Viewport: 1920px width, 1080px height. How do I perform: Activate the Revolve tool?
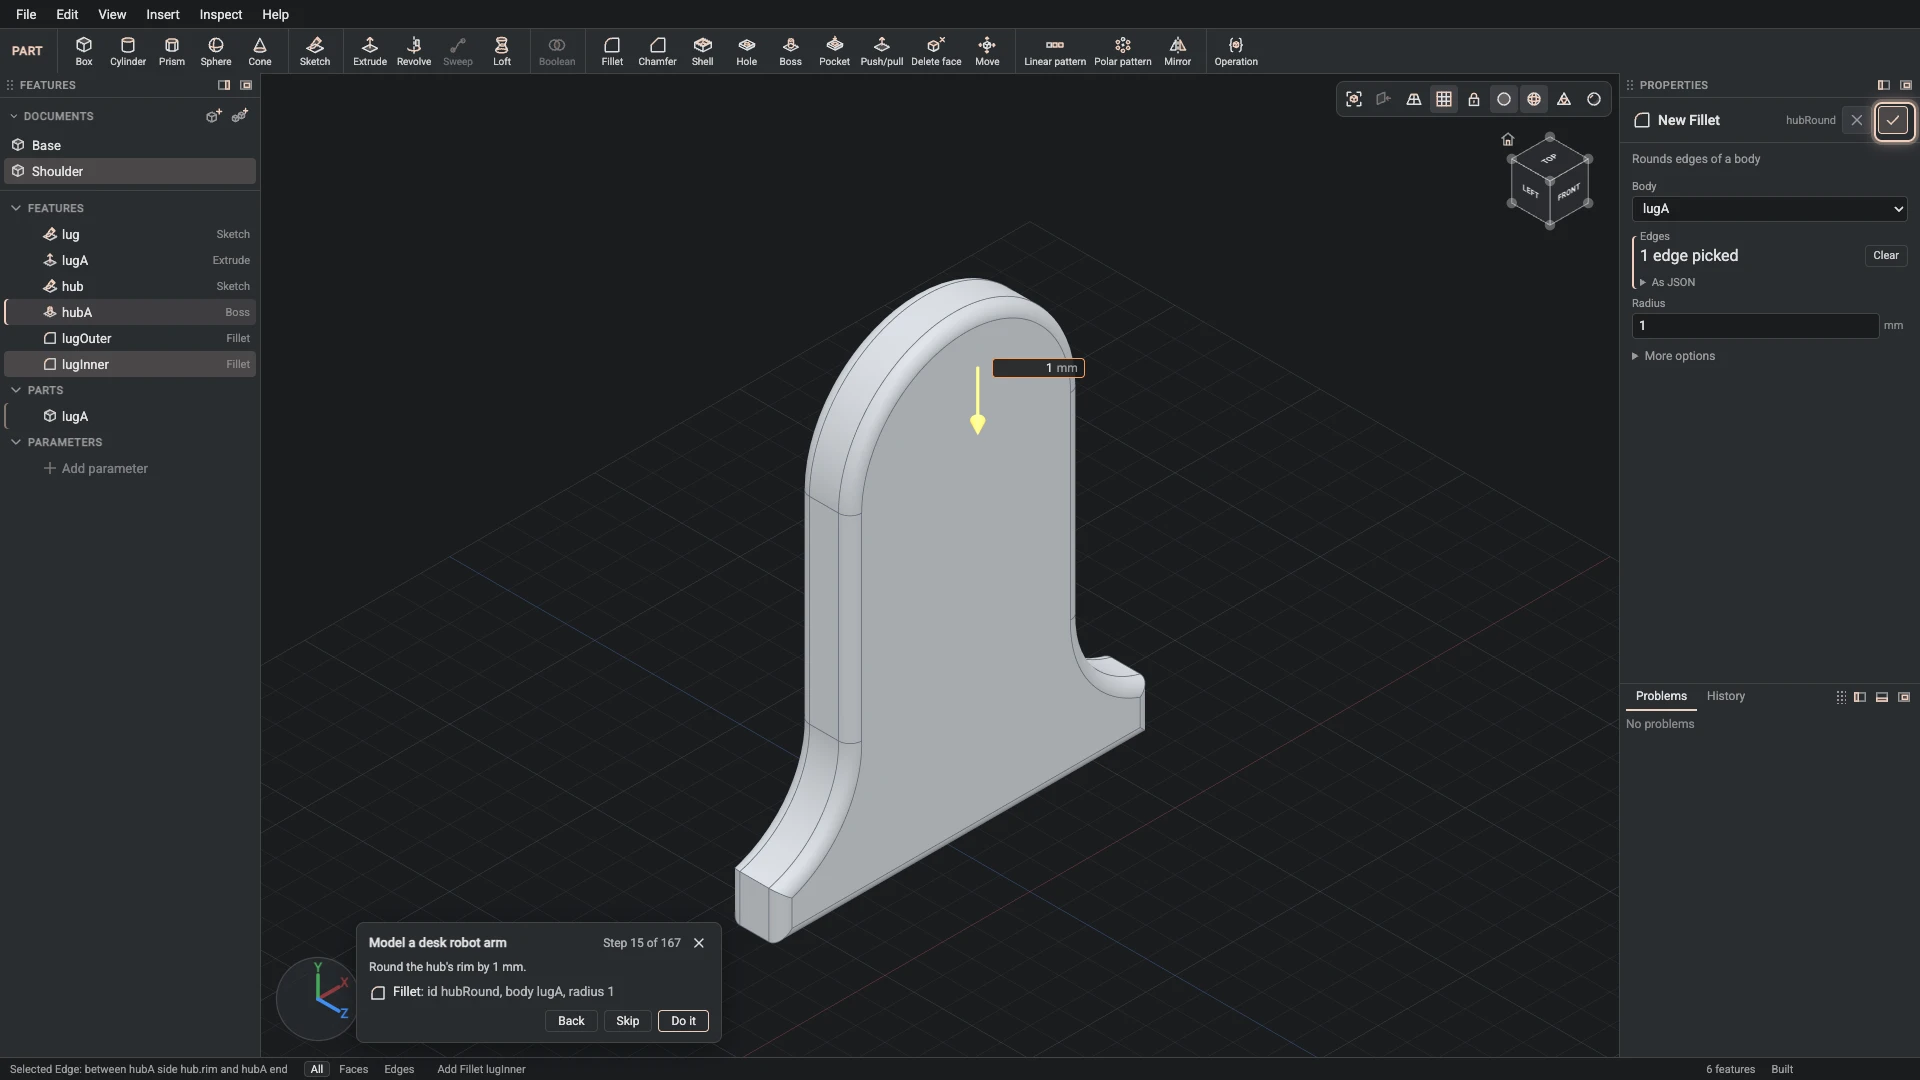[414, 51]
